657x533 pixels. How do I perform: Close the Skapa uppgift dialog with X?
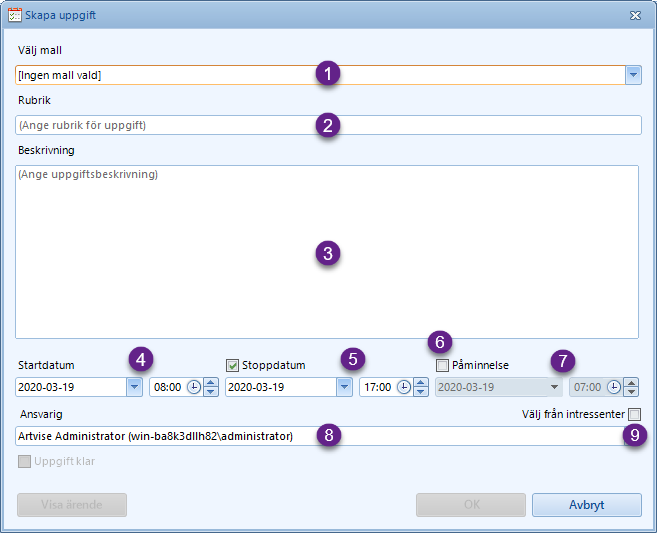click(635, 16)
